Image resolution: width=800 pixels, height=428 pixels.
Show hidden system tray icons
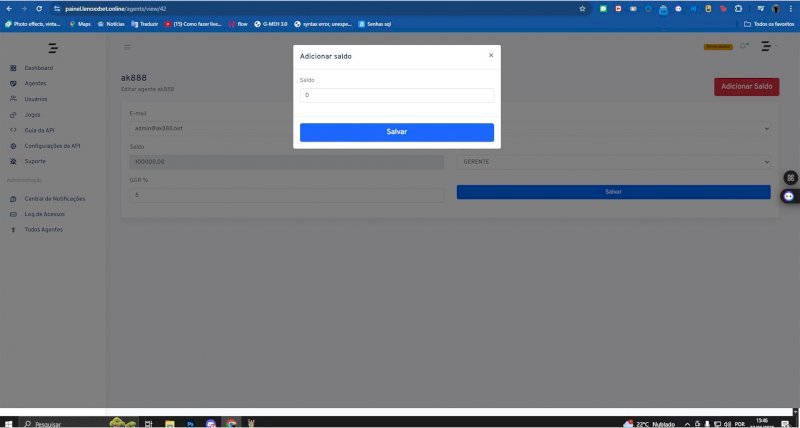click(687, 424)
